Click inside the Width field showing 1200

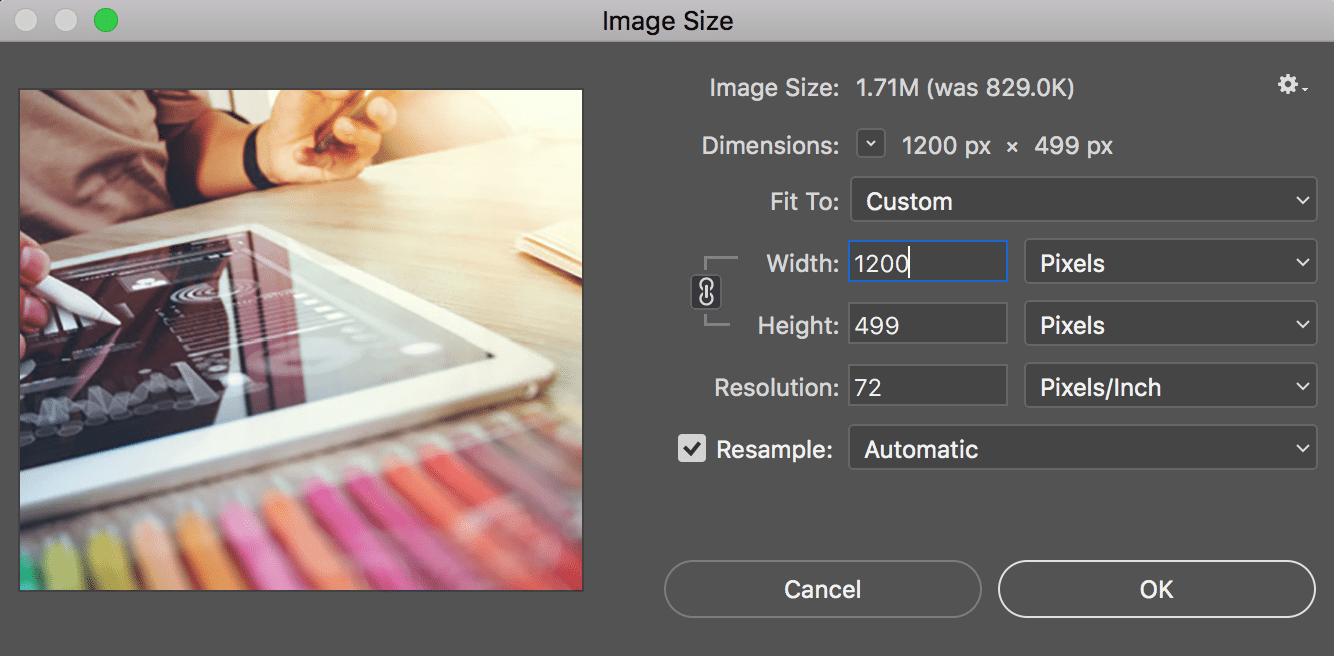pos(925,261)
